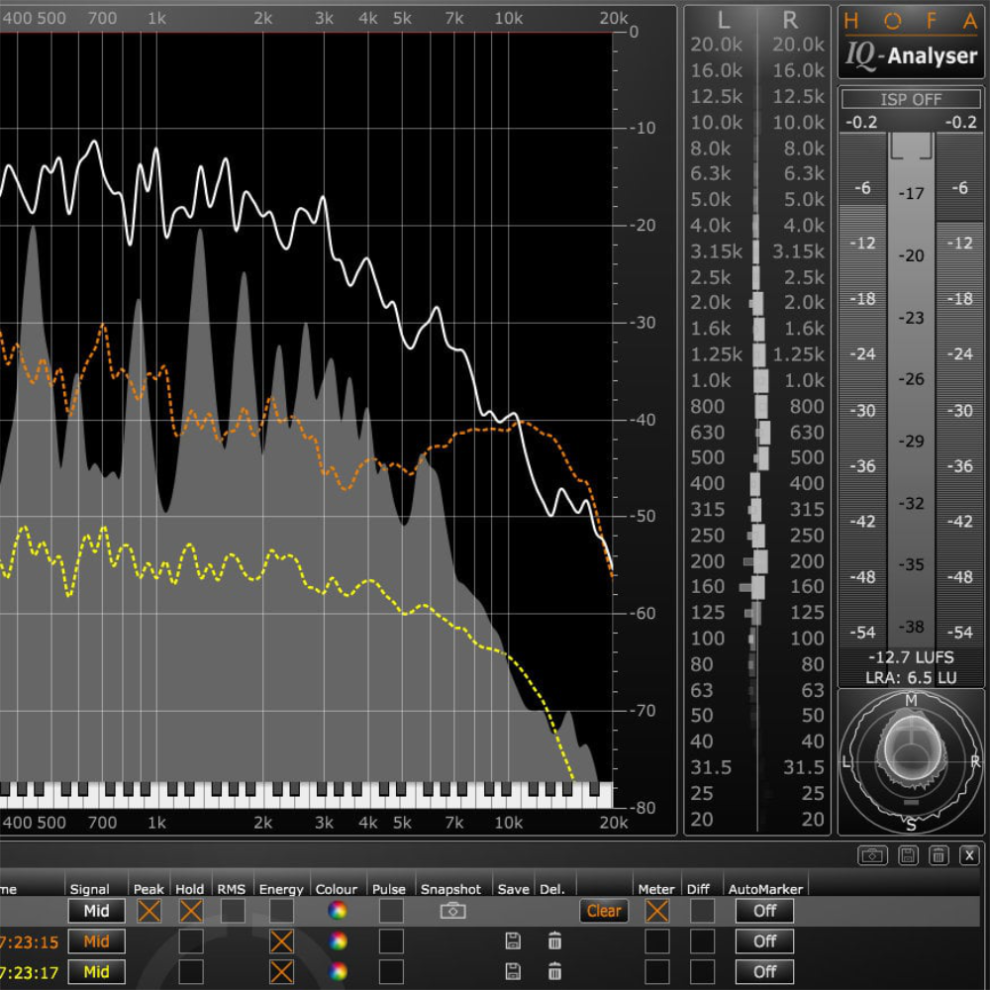Click the top-right floppy disk save icon
This screenshot has width=990, height=990.
tap(907, 855)
